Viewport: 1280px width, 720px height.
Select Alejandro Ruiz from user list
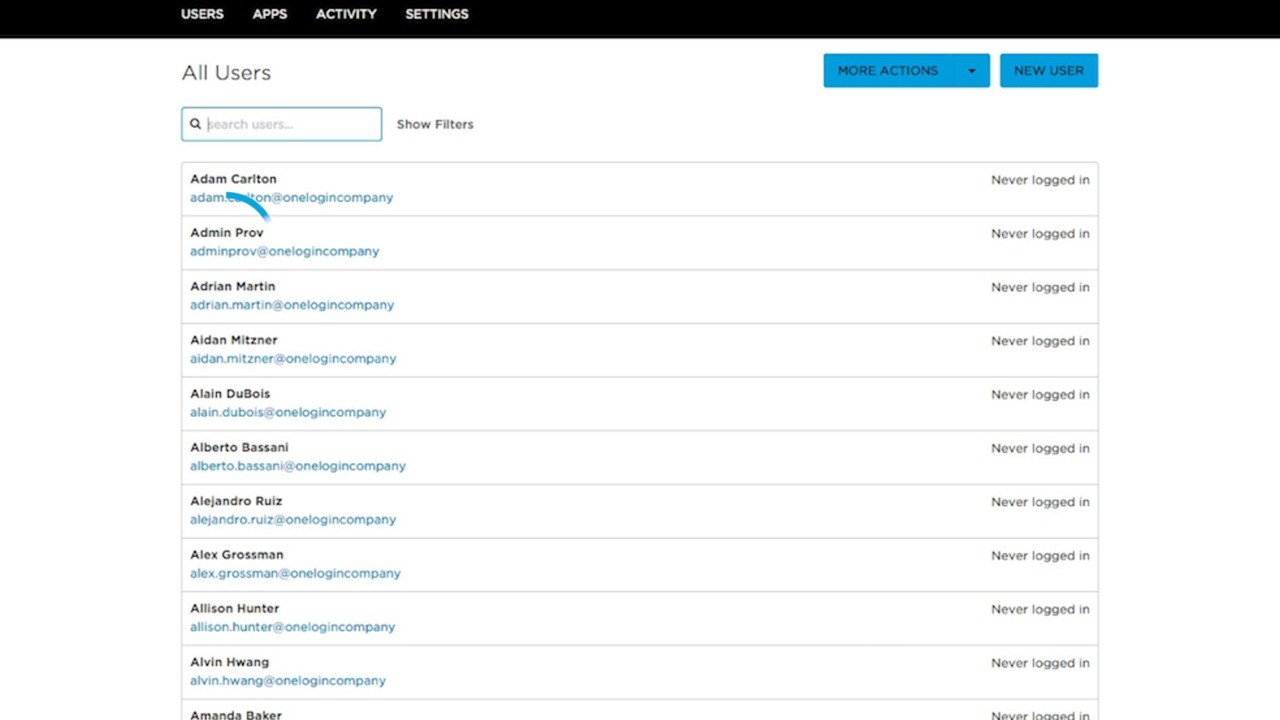tap(236, 501)
